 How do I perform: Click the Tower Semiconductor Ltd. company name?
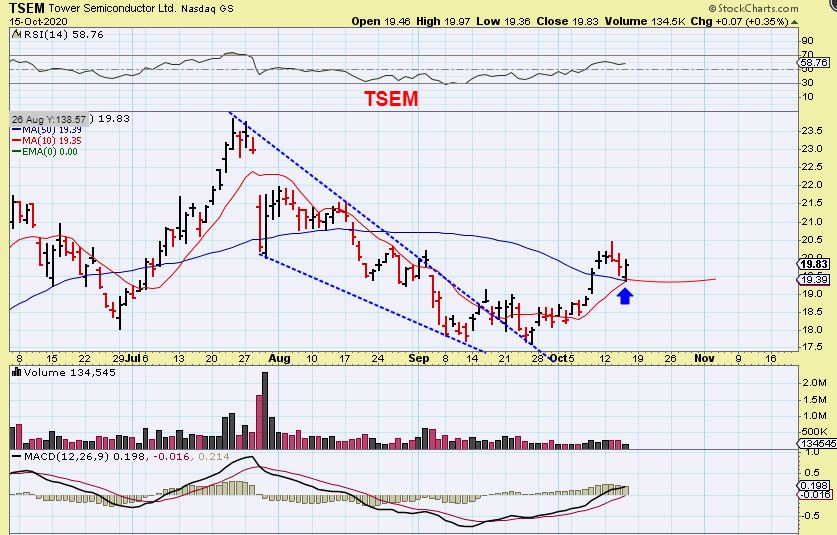(113, 8)
